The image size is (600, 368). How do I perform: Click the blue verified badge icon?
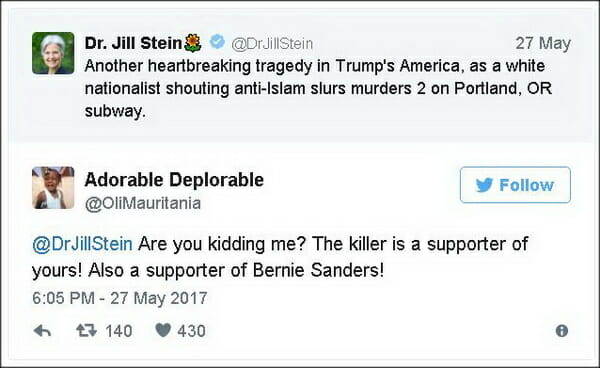pyautogui.click(x=217, y=41)
